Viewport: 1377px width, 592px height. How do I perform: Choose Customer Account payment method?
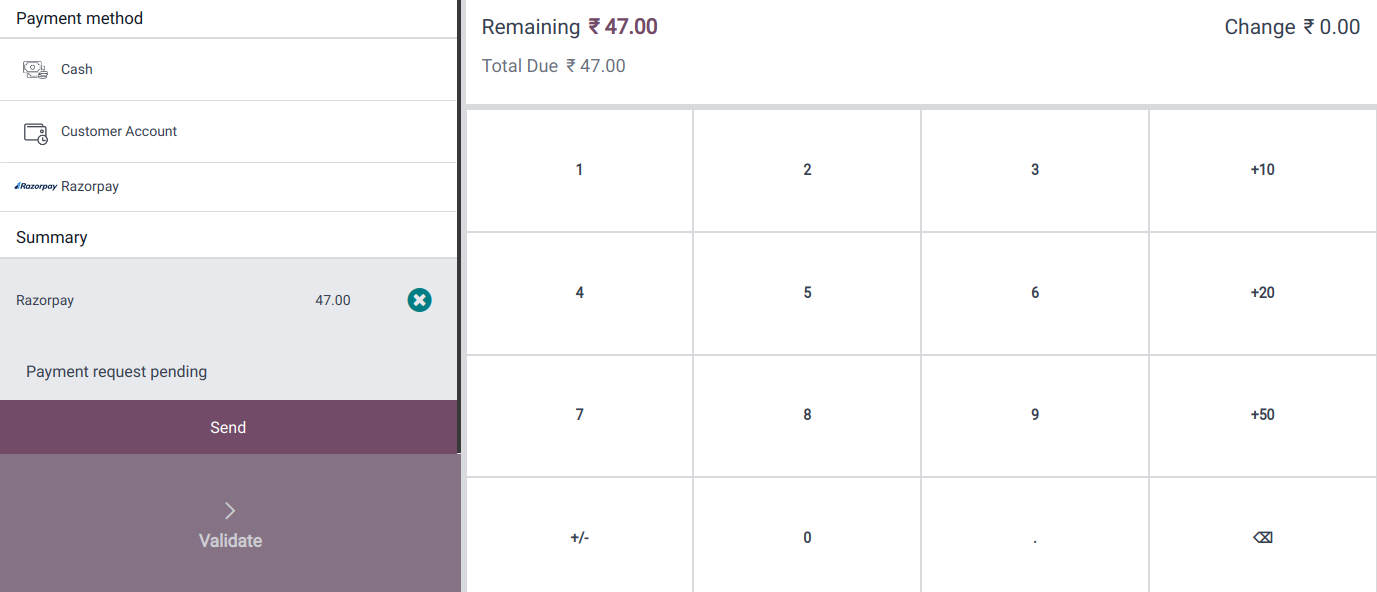coord(228,132)
